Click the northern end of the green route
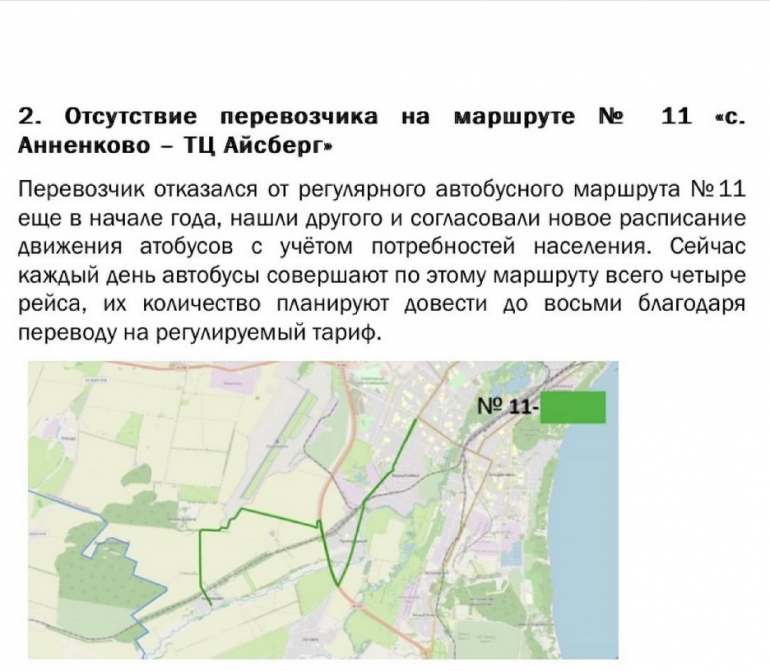This screenshot has width=770, height=671. (x=416, y=421)
